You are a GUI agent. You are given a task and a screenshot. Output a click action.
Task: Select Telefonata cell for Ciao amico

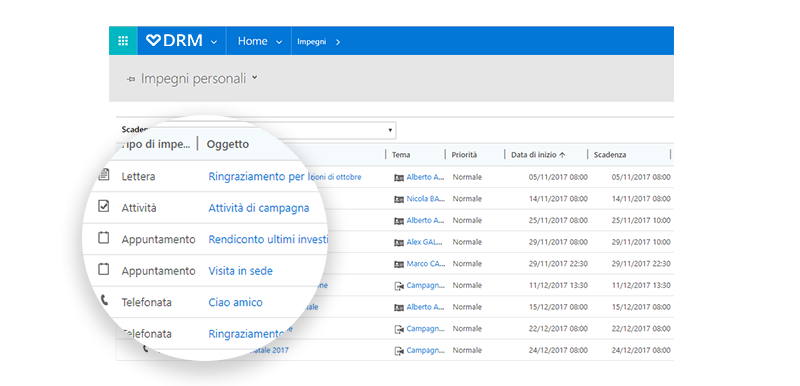point(146,302)
